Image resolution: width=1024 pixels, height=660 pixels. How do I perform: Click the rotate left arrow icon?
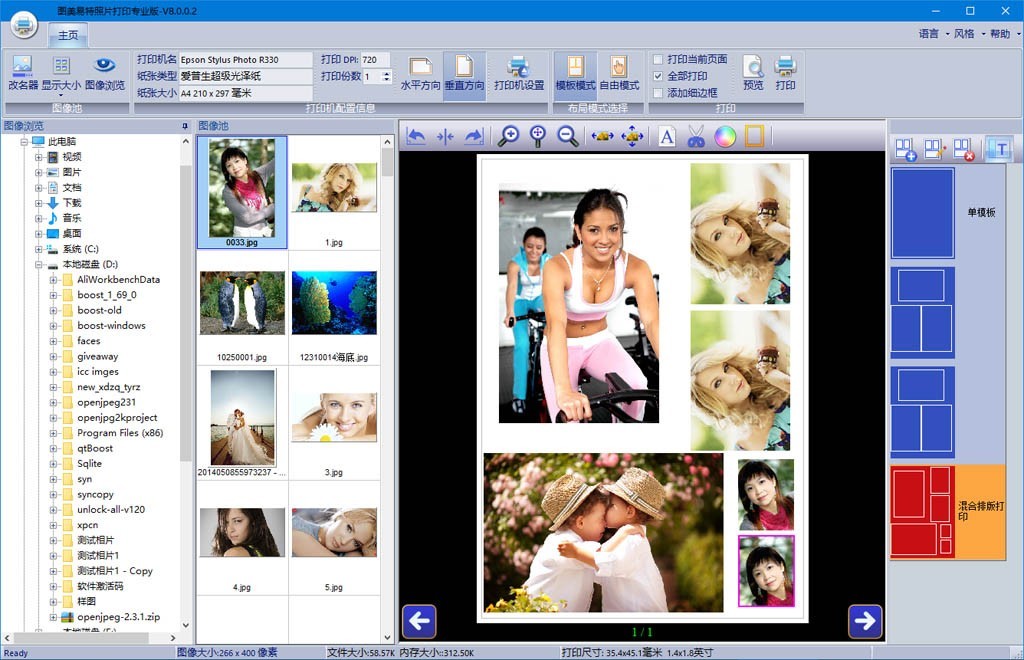pyautogui.click(x=416, y=137)
